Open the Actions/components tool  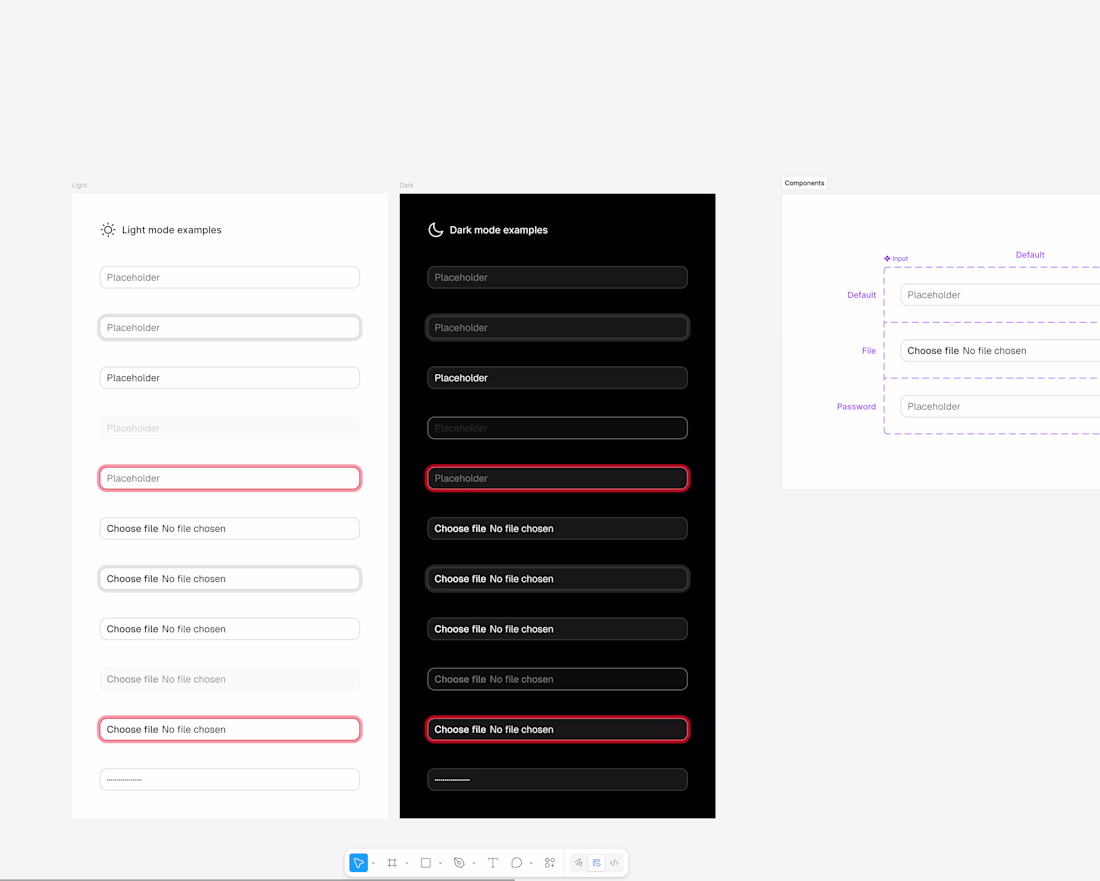tap(550, 863)
